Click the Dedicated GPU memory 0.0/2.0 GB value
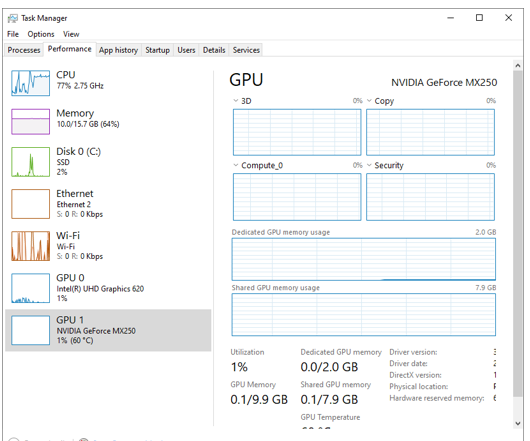The width and height of the screenshot is (530, 441). (329, 367)
